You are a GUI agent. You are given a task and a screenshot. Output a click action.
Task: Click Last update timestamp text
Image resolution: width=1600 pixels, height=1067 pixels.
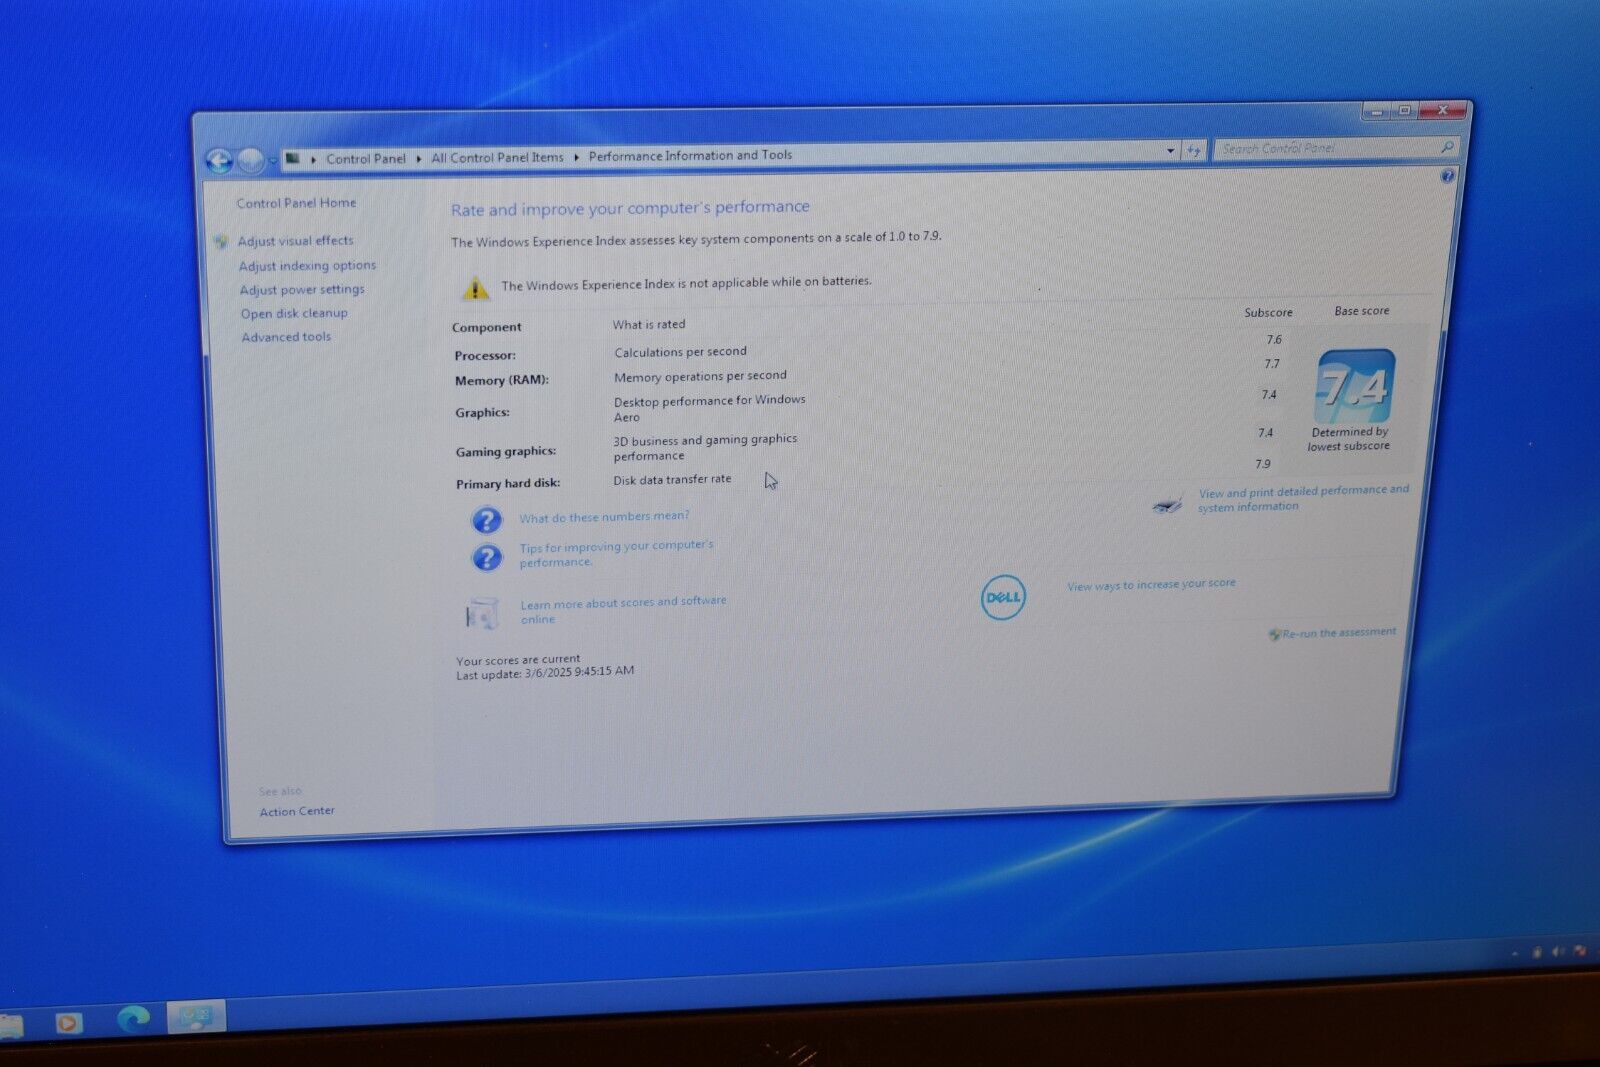545,673
